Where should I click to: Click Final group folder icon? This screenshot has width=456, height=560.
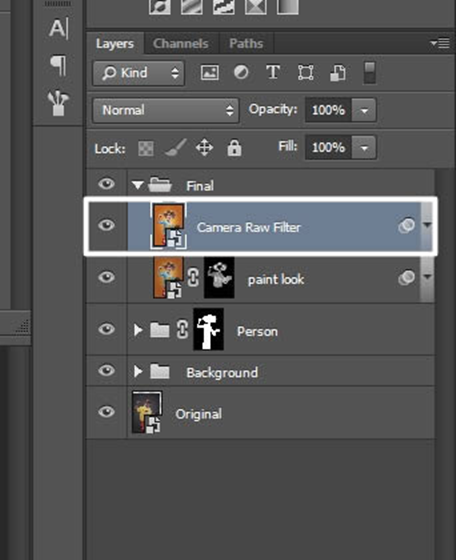click(x=160, y=185)
